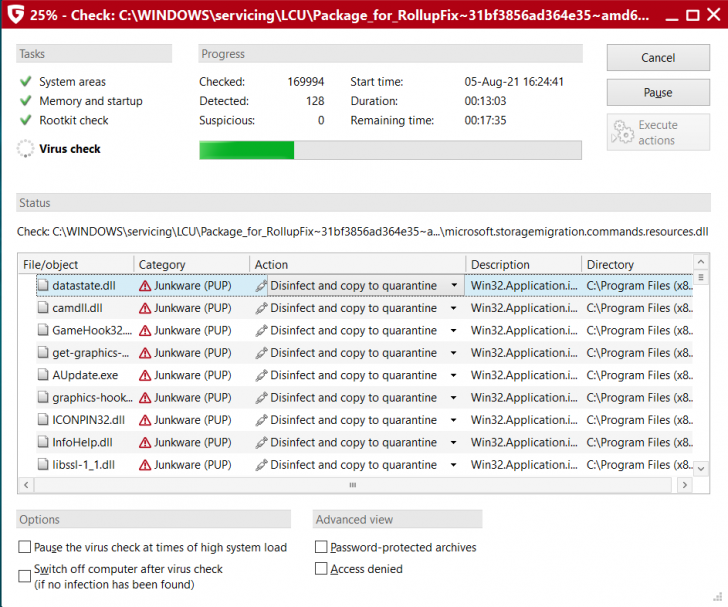Click the Execute actions button
The height and width of the screenshot is (607, 728).
pyautogui.click(x=658, y=132)
